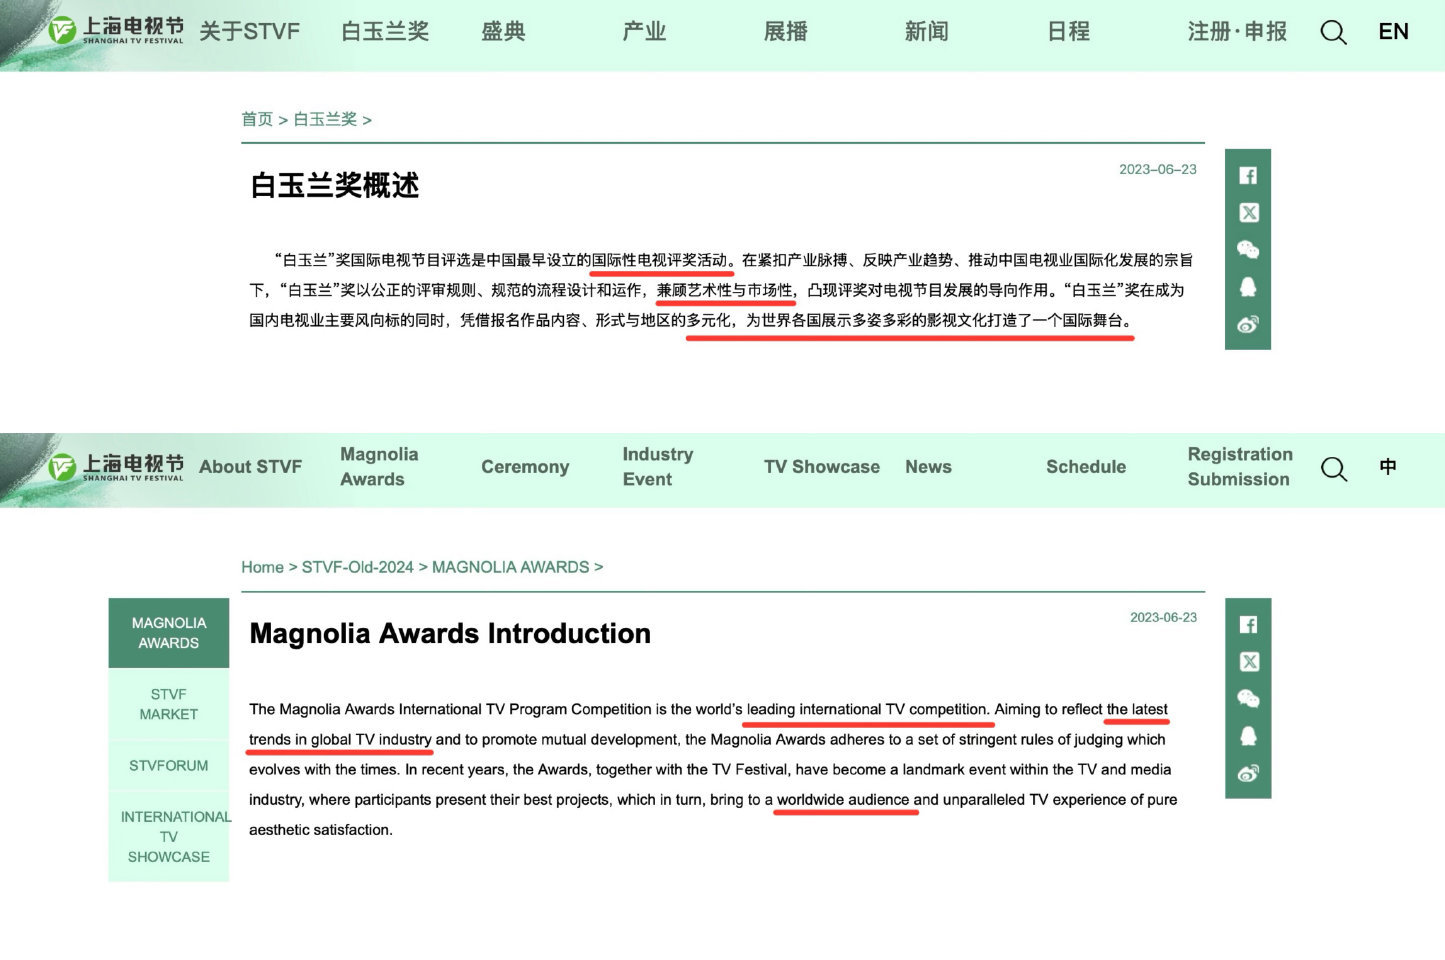The width and height of the screenshot is (1445, 960).
Task: Share the English article on WeChat
Action: 1248,699
